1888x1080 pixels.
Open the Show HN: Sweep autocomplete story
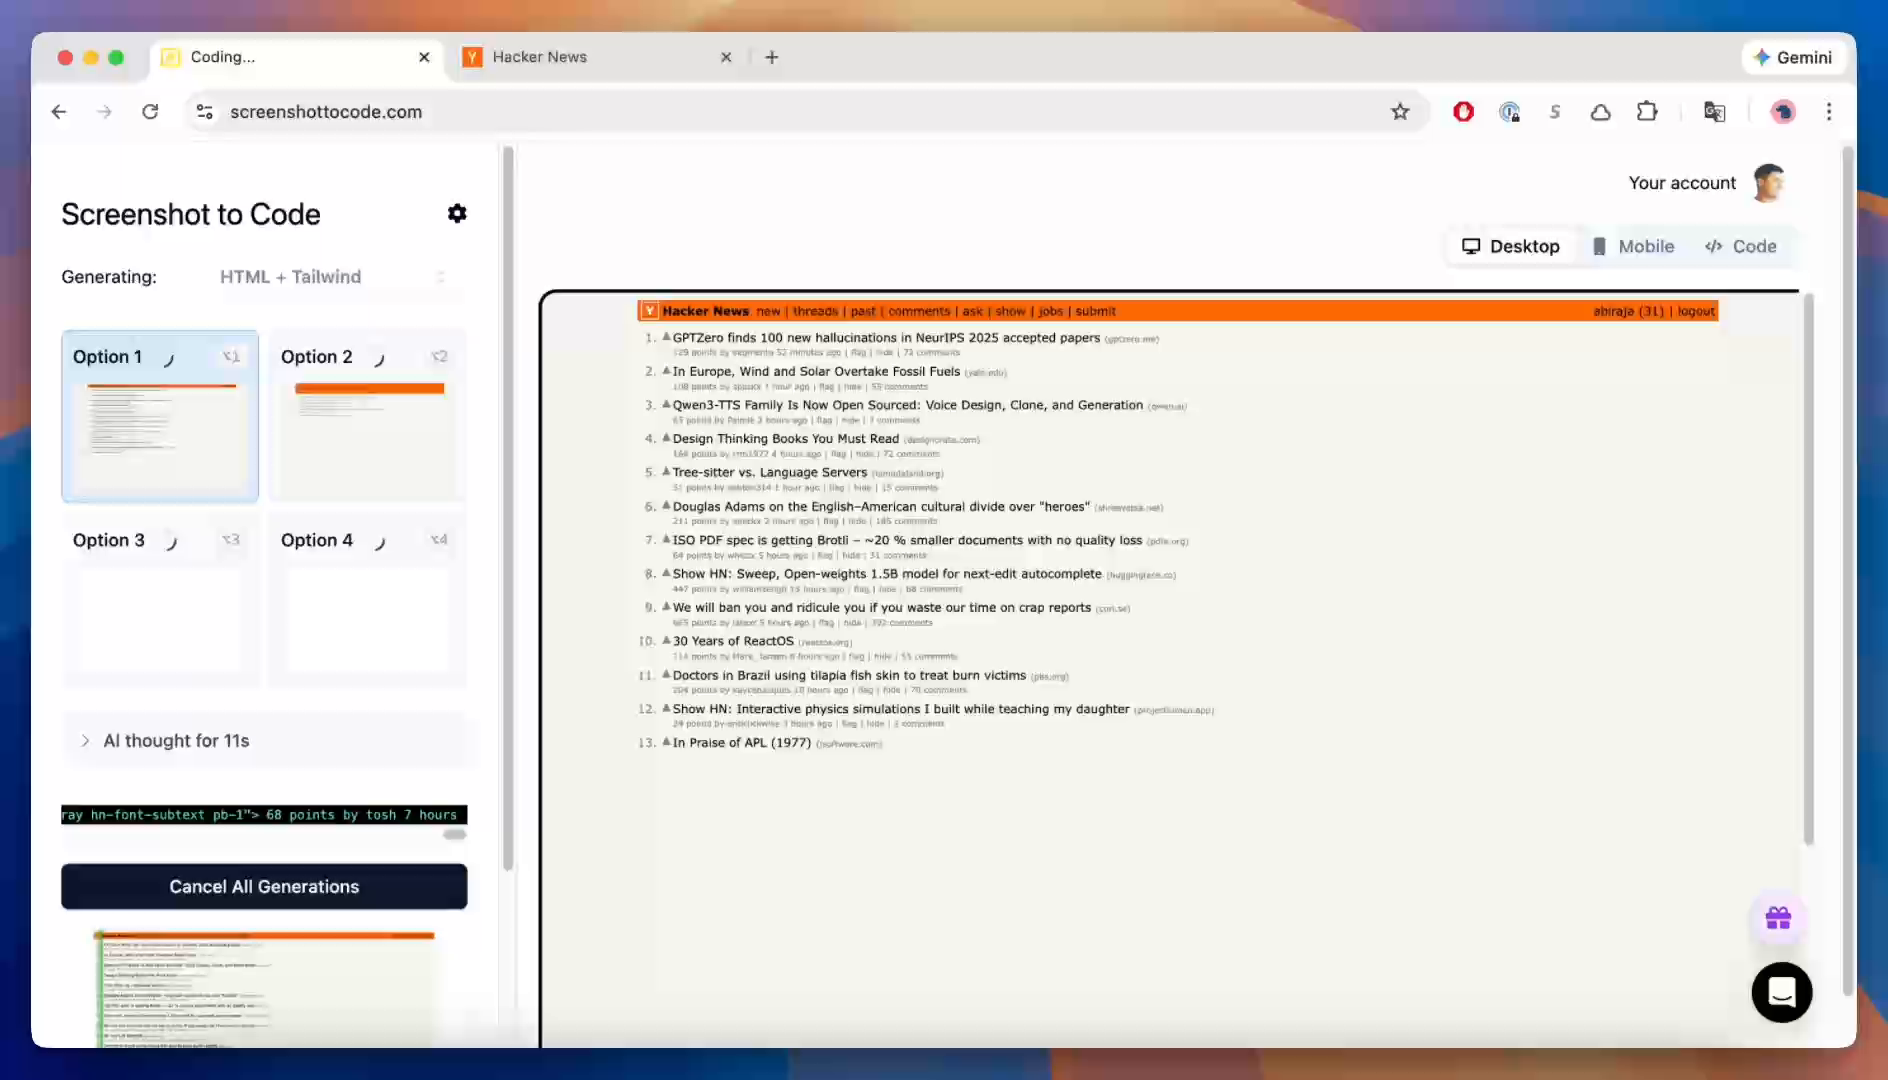click(x=887, y=574)
